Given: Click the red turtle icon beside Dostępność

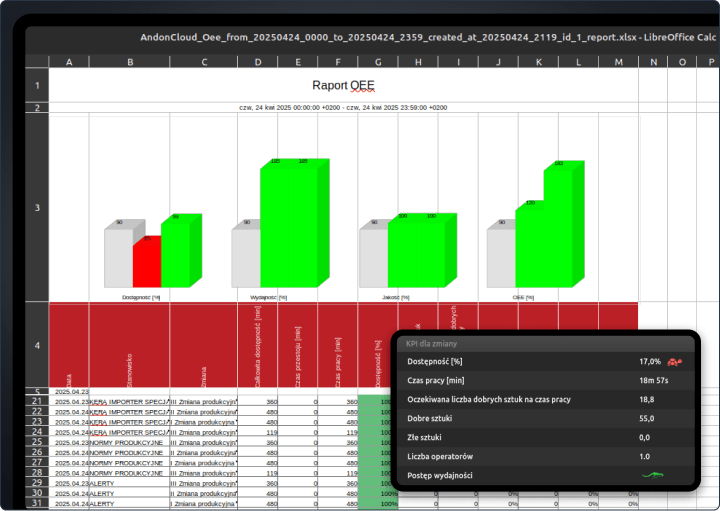Looking at the screenshot, I should [x=676, y=361].
